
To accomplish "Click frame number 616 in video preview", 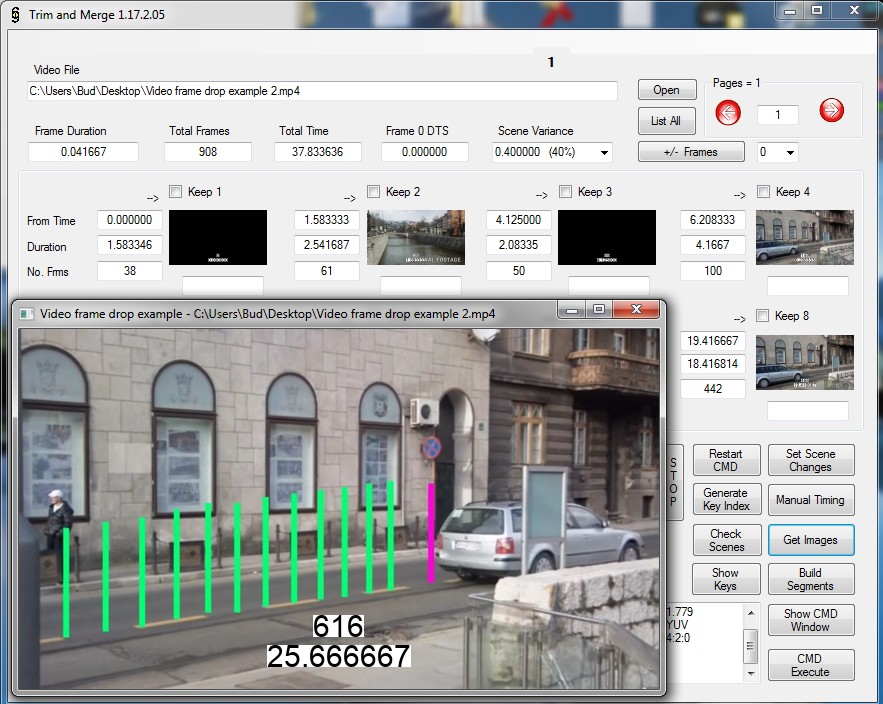I will point(338,626).
